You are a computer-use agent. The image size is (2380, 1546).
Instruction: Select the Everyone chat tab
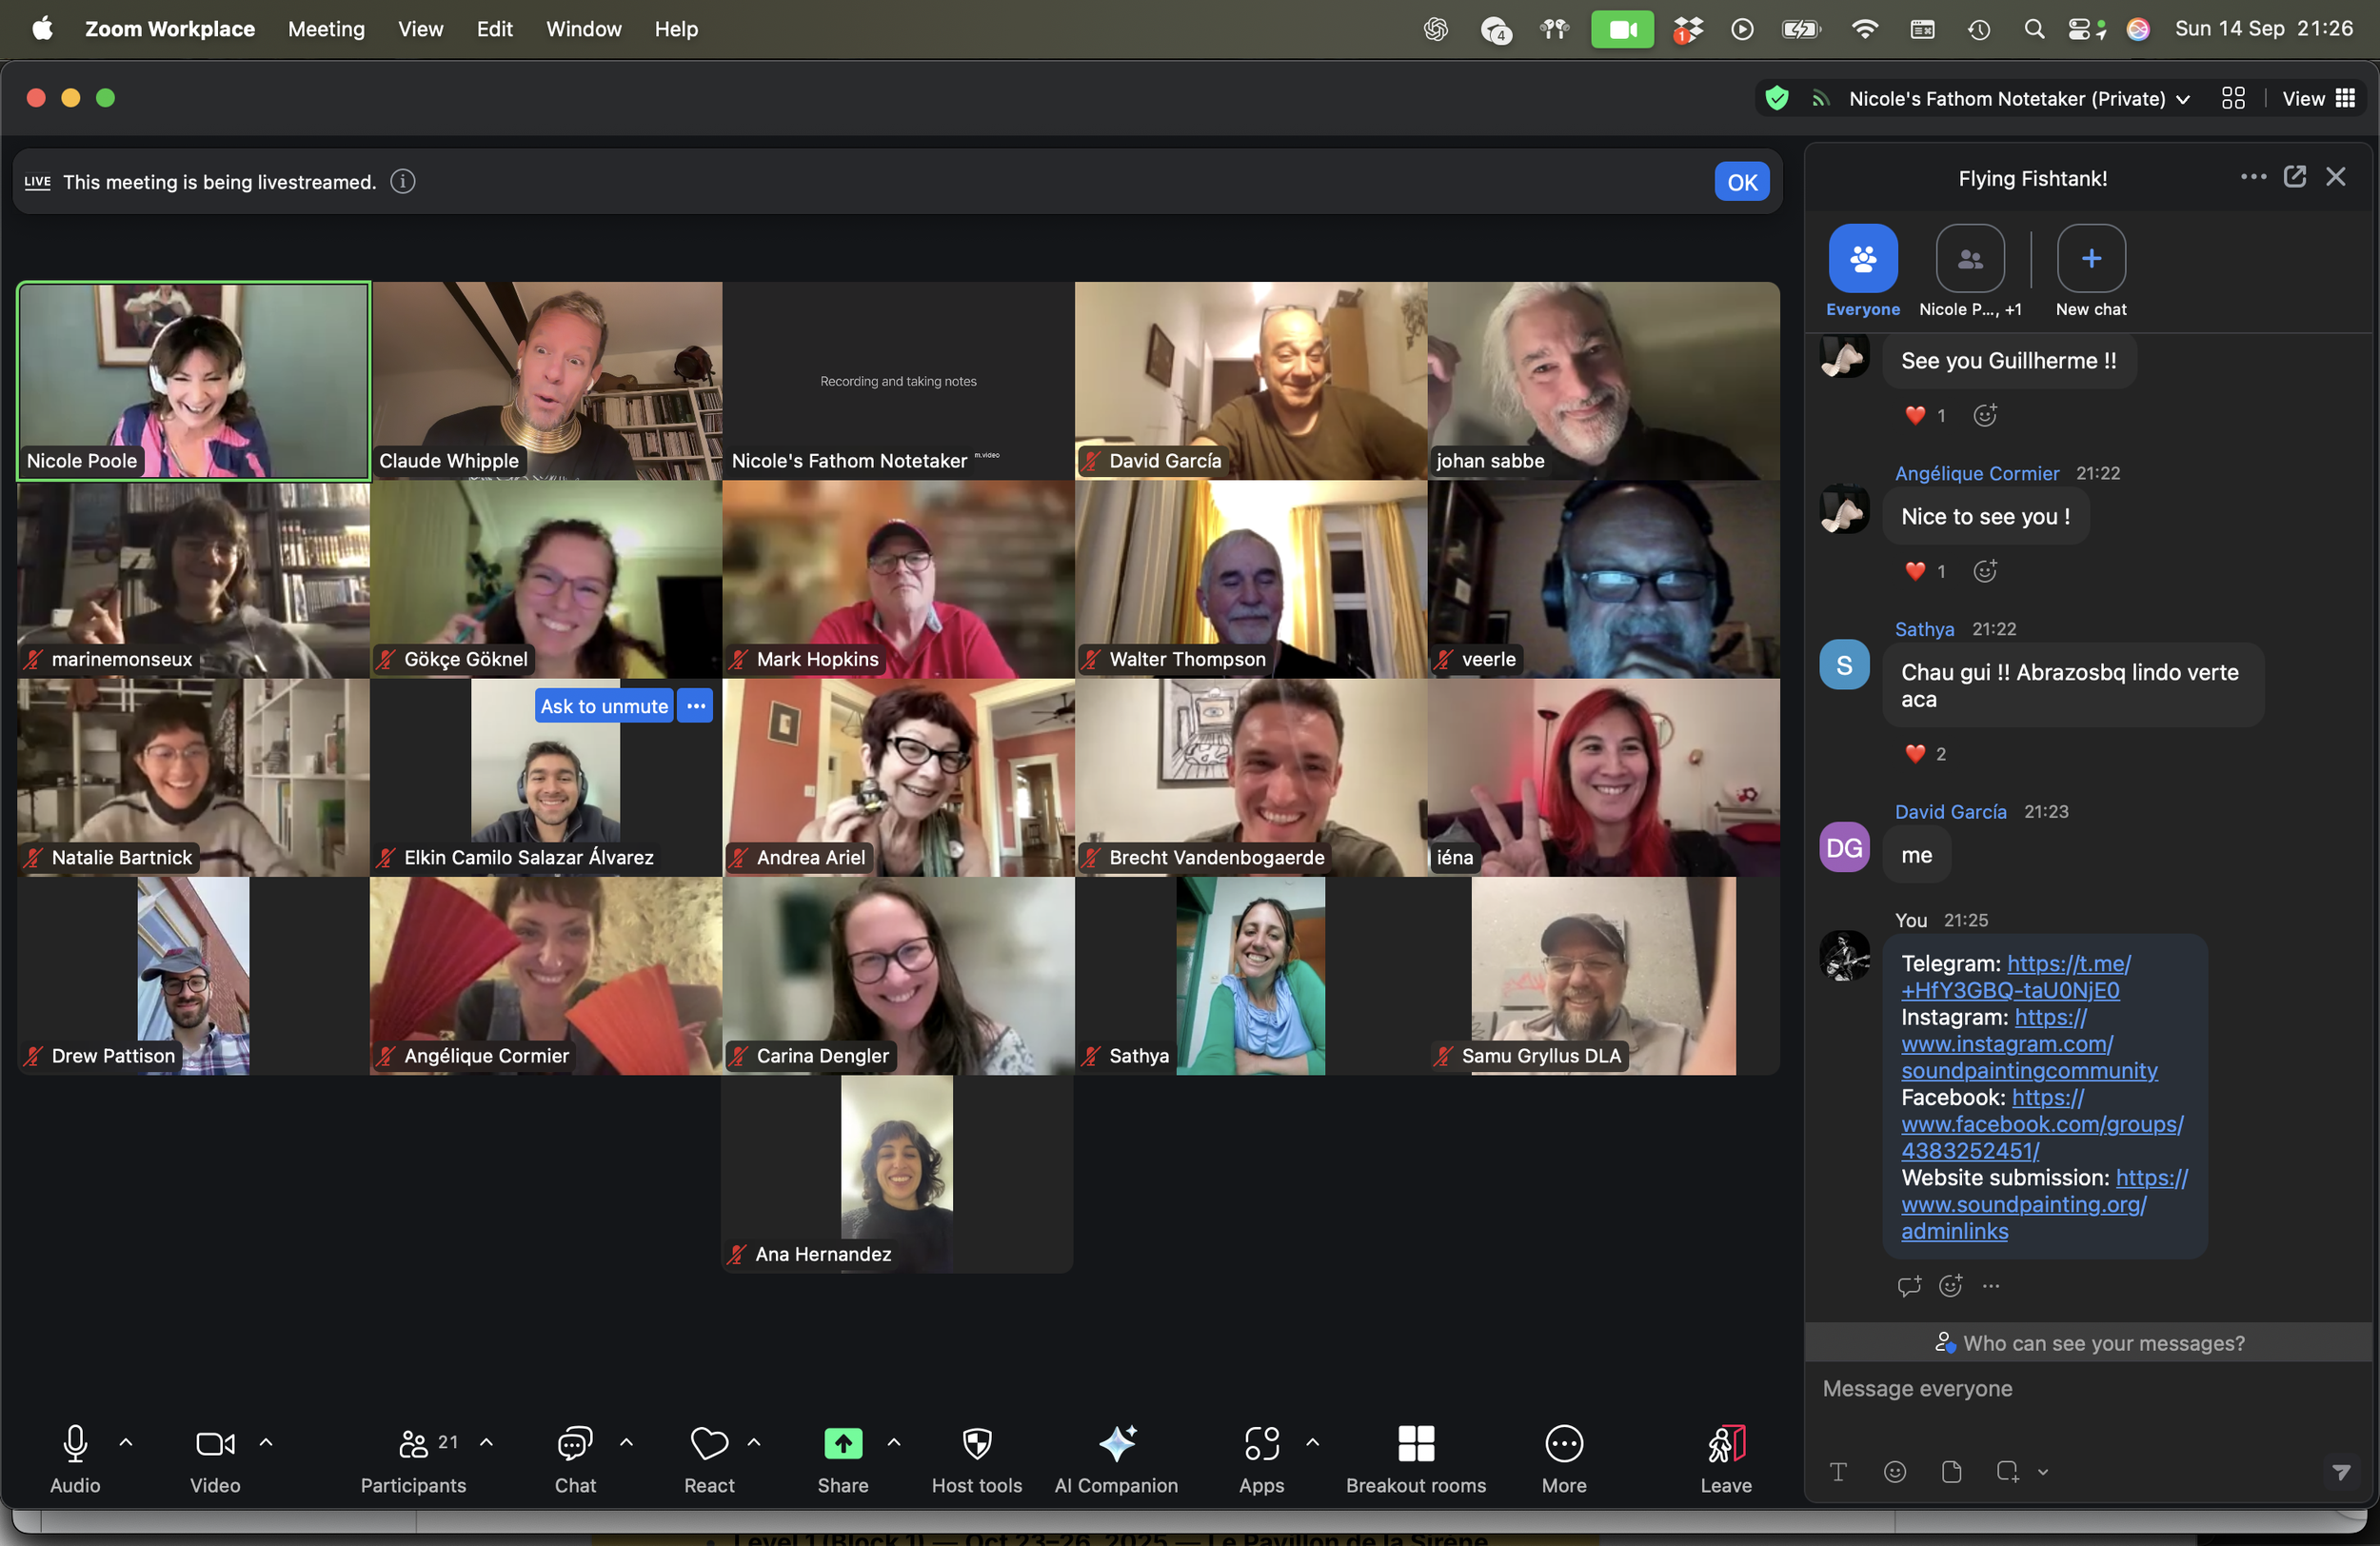pyautogui.click(x=1862, y=260)
